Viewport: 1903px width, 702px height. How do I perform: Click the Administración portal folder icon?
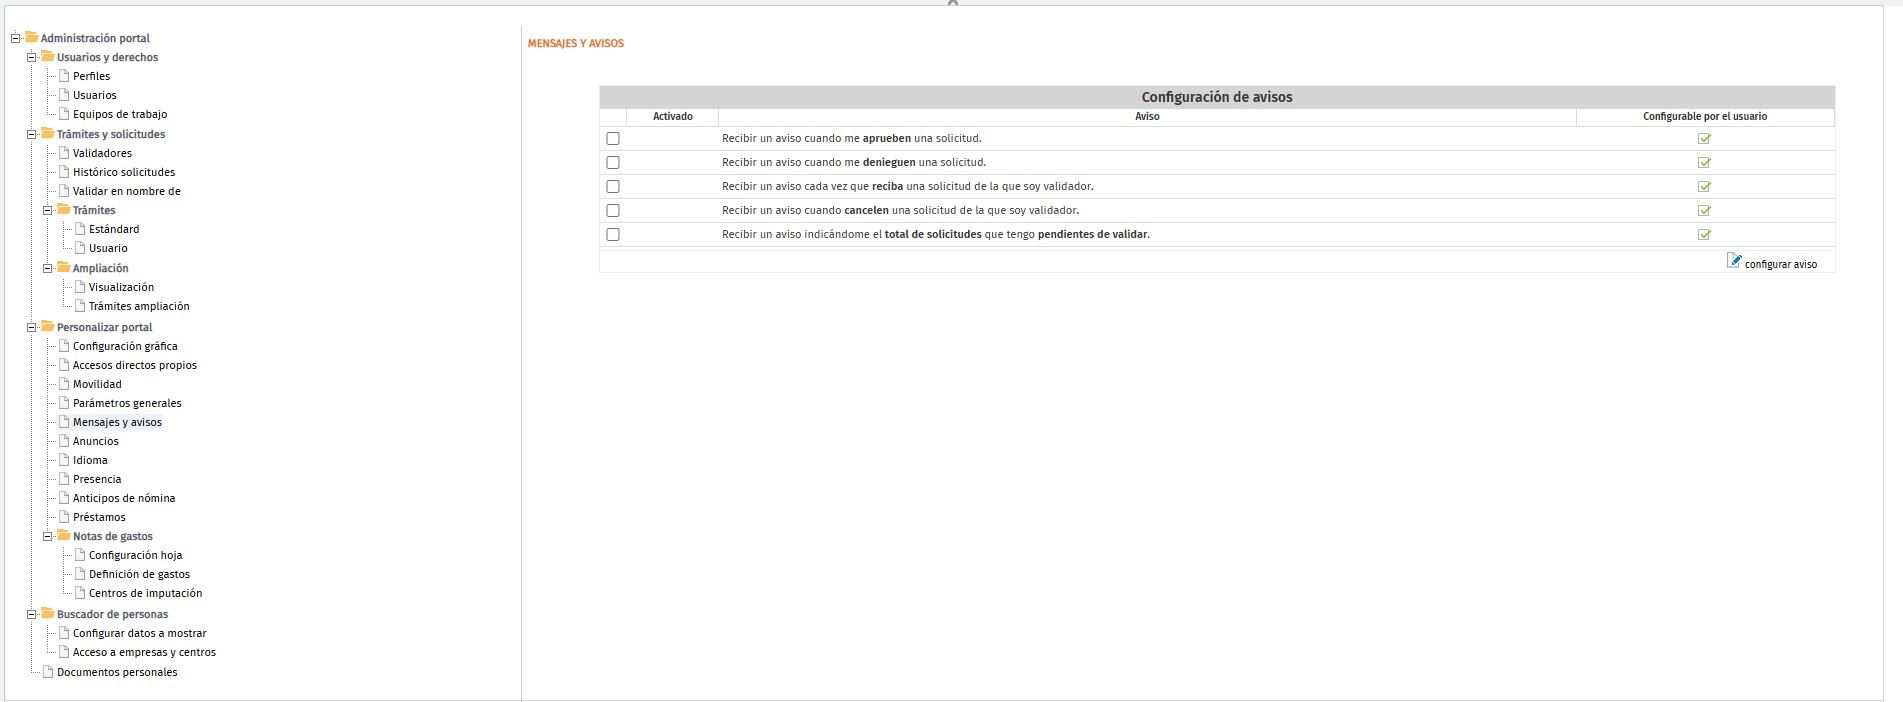(31, 37)
